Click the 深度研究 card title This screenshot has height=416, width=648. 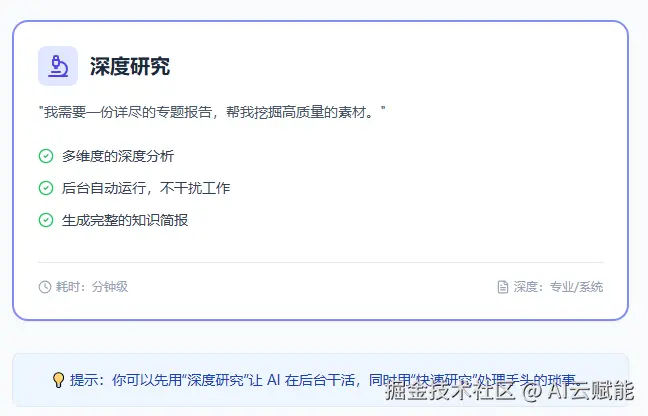pyautogui.click(x=130, y=66)
